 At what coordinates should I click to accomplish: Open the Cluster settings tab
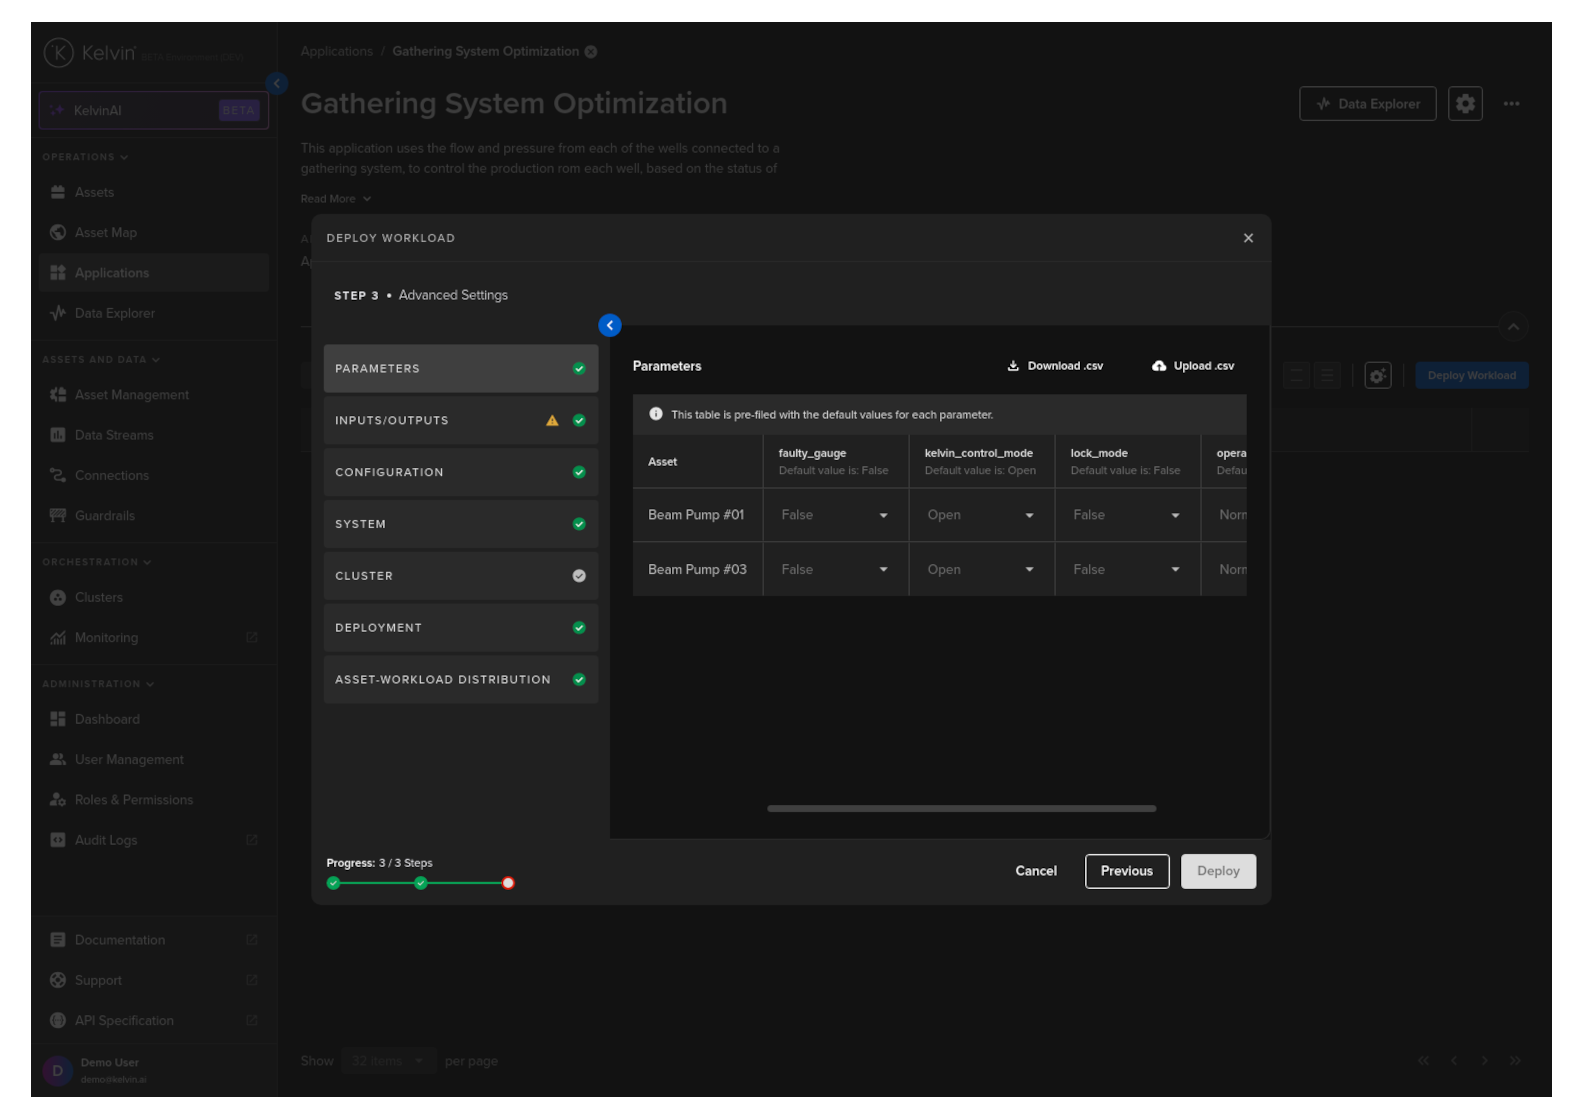coord(460,576)
